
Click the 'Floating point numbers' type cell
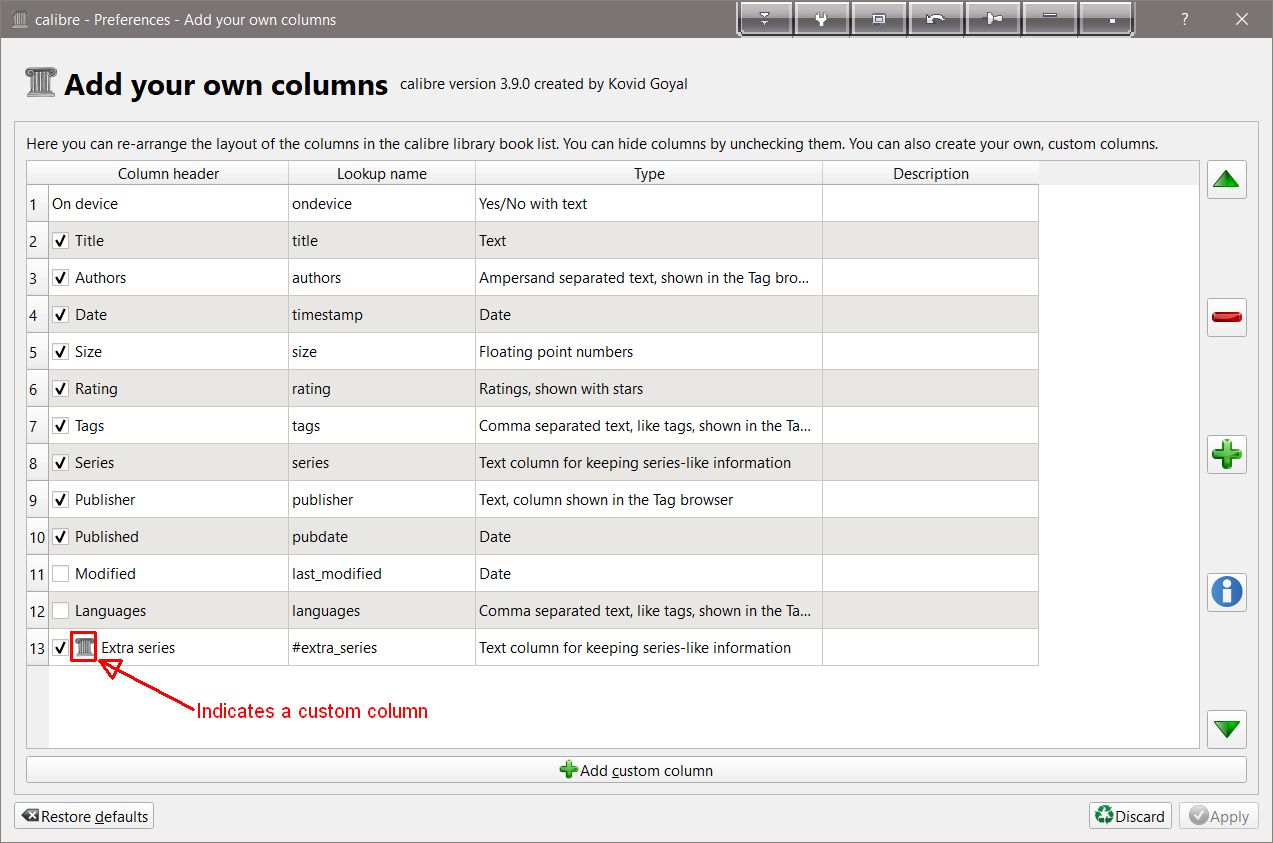649,352
